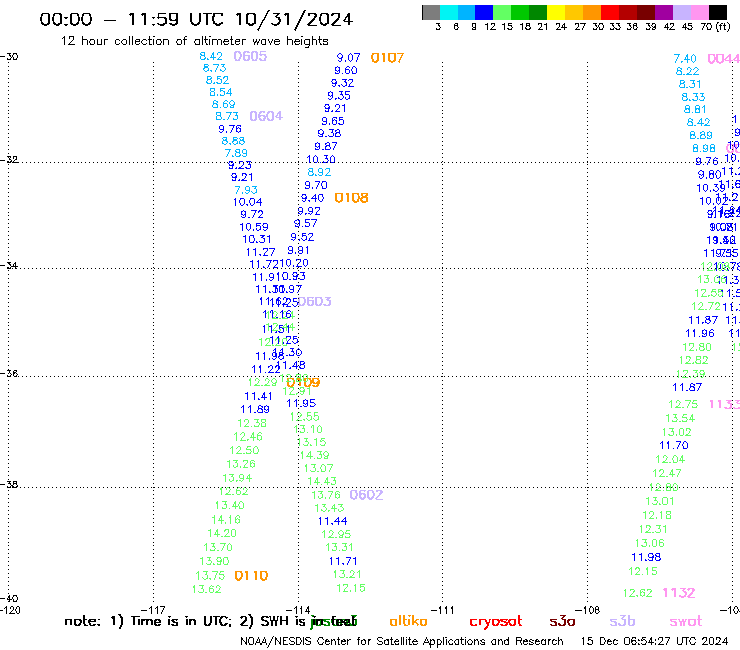Click the wave height value '13.54'
Screen dimensions: 740x650
tap(680, 418)
